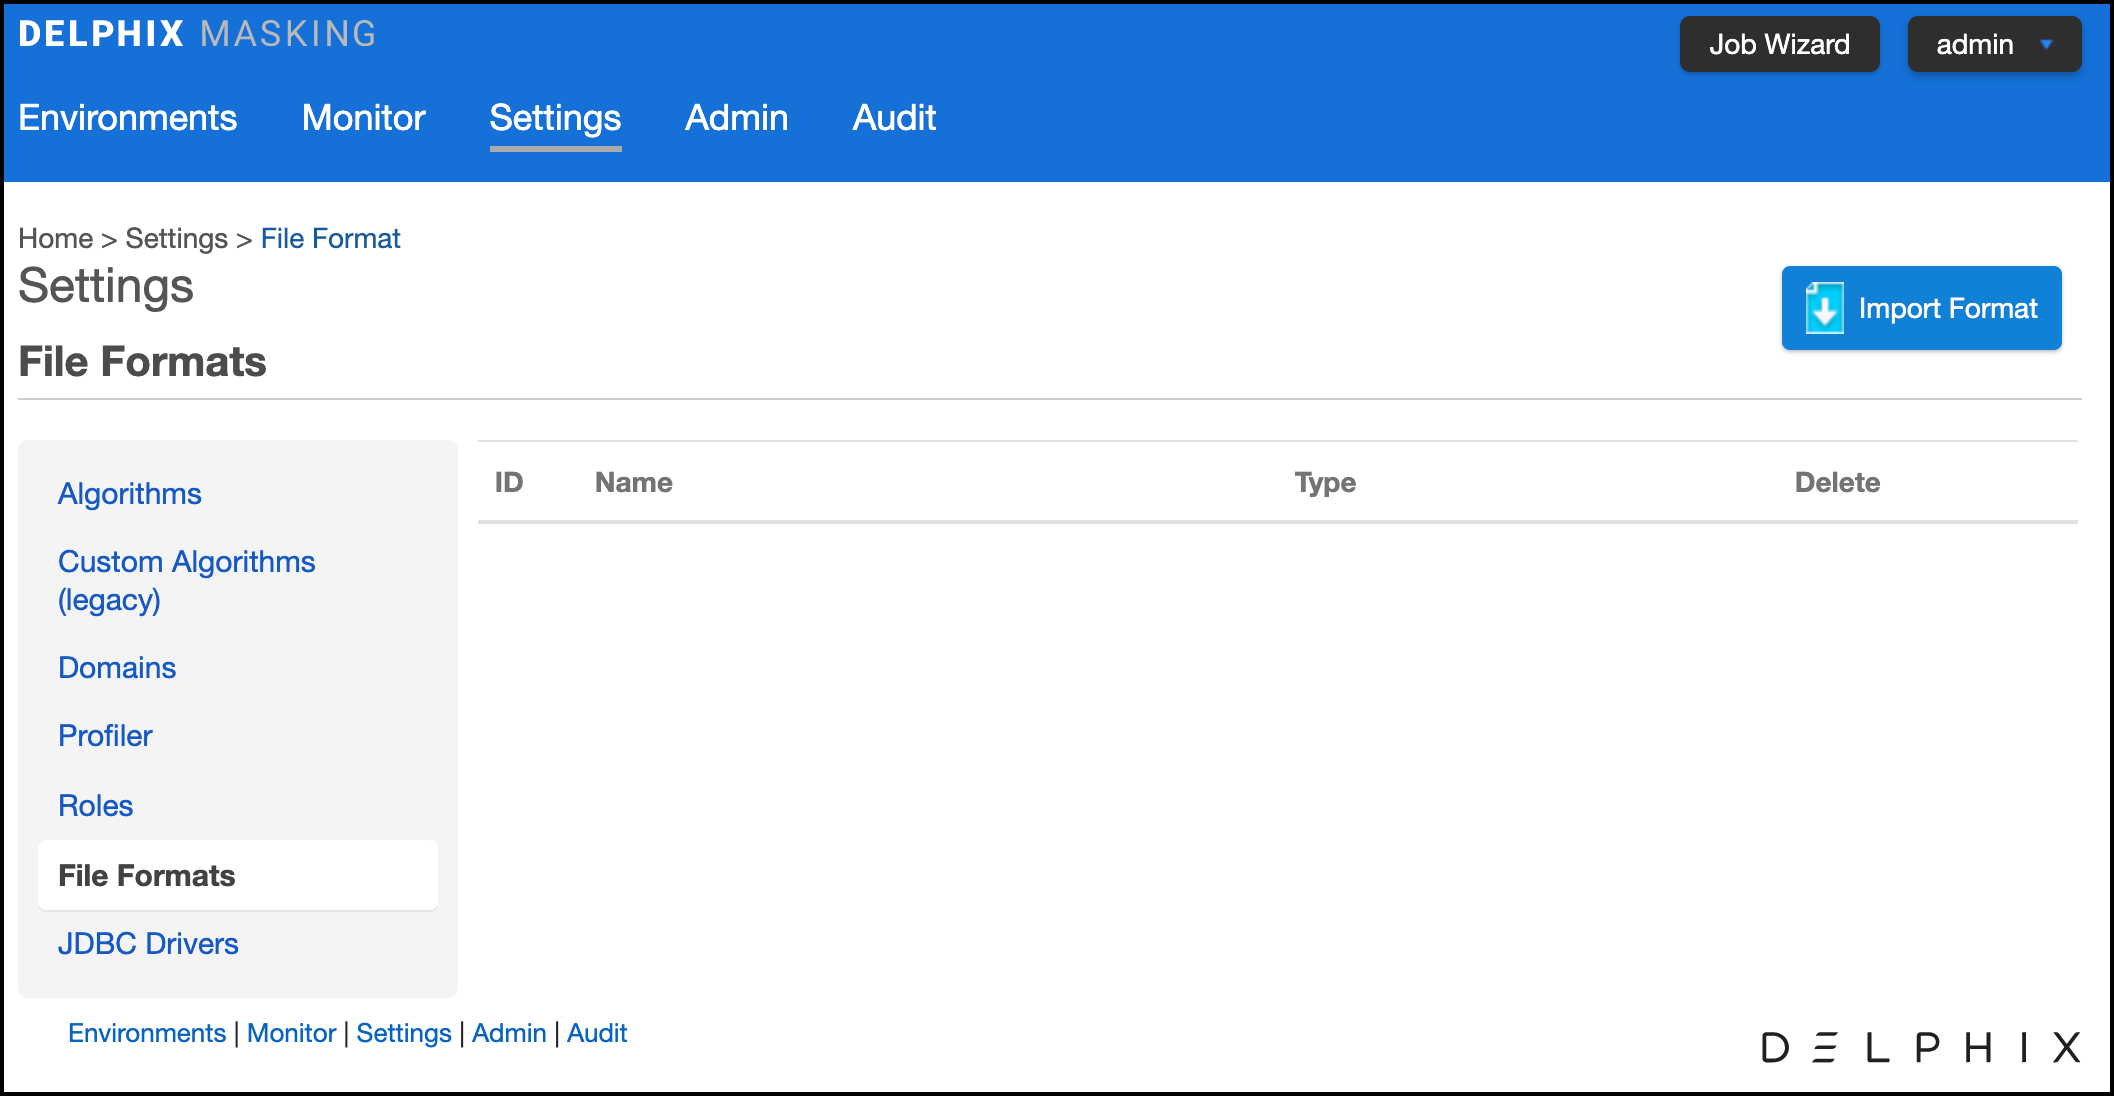
Task: Switch to the Monitor tab
Action: click(364, 118)
